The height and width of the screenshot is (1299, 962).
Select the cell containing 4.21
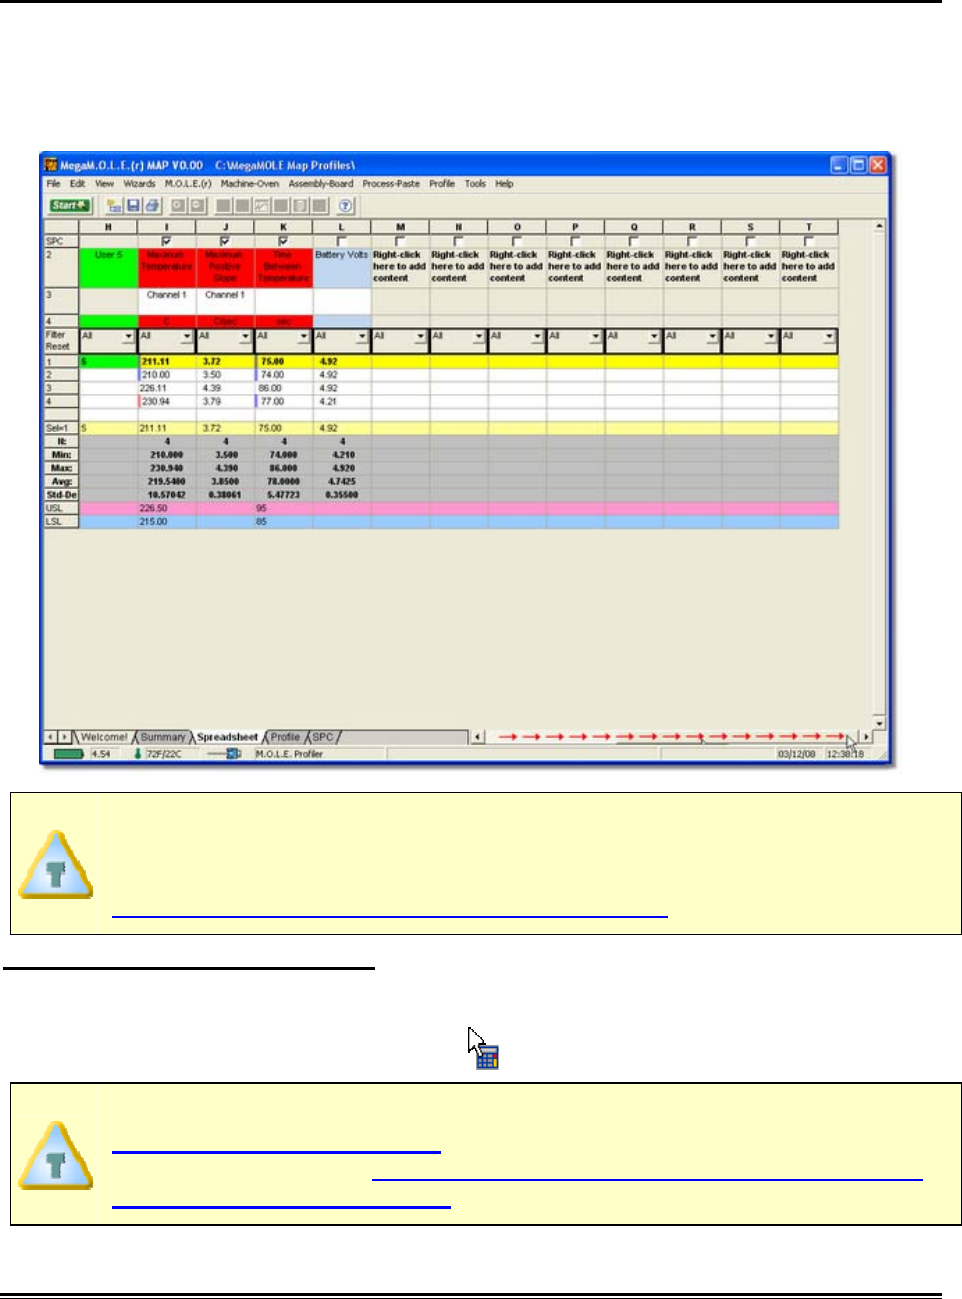[342, 401]
